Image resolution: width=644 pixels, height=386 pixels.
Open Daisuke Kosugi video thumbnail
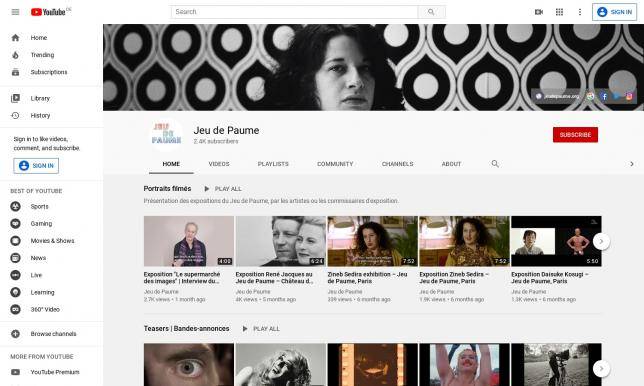pos(556,241)
